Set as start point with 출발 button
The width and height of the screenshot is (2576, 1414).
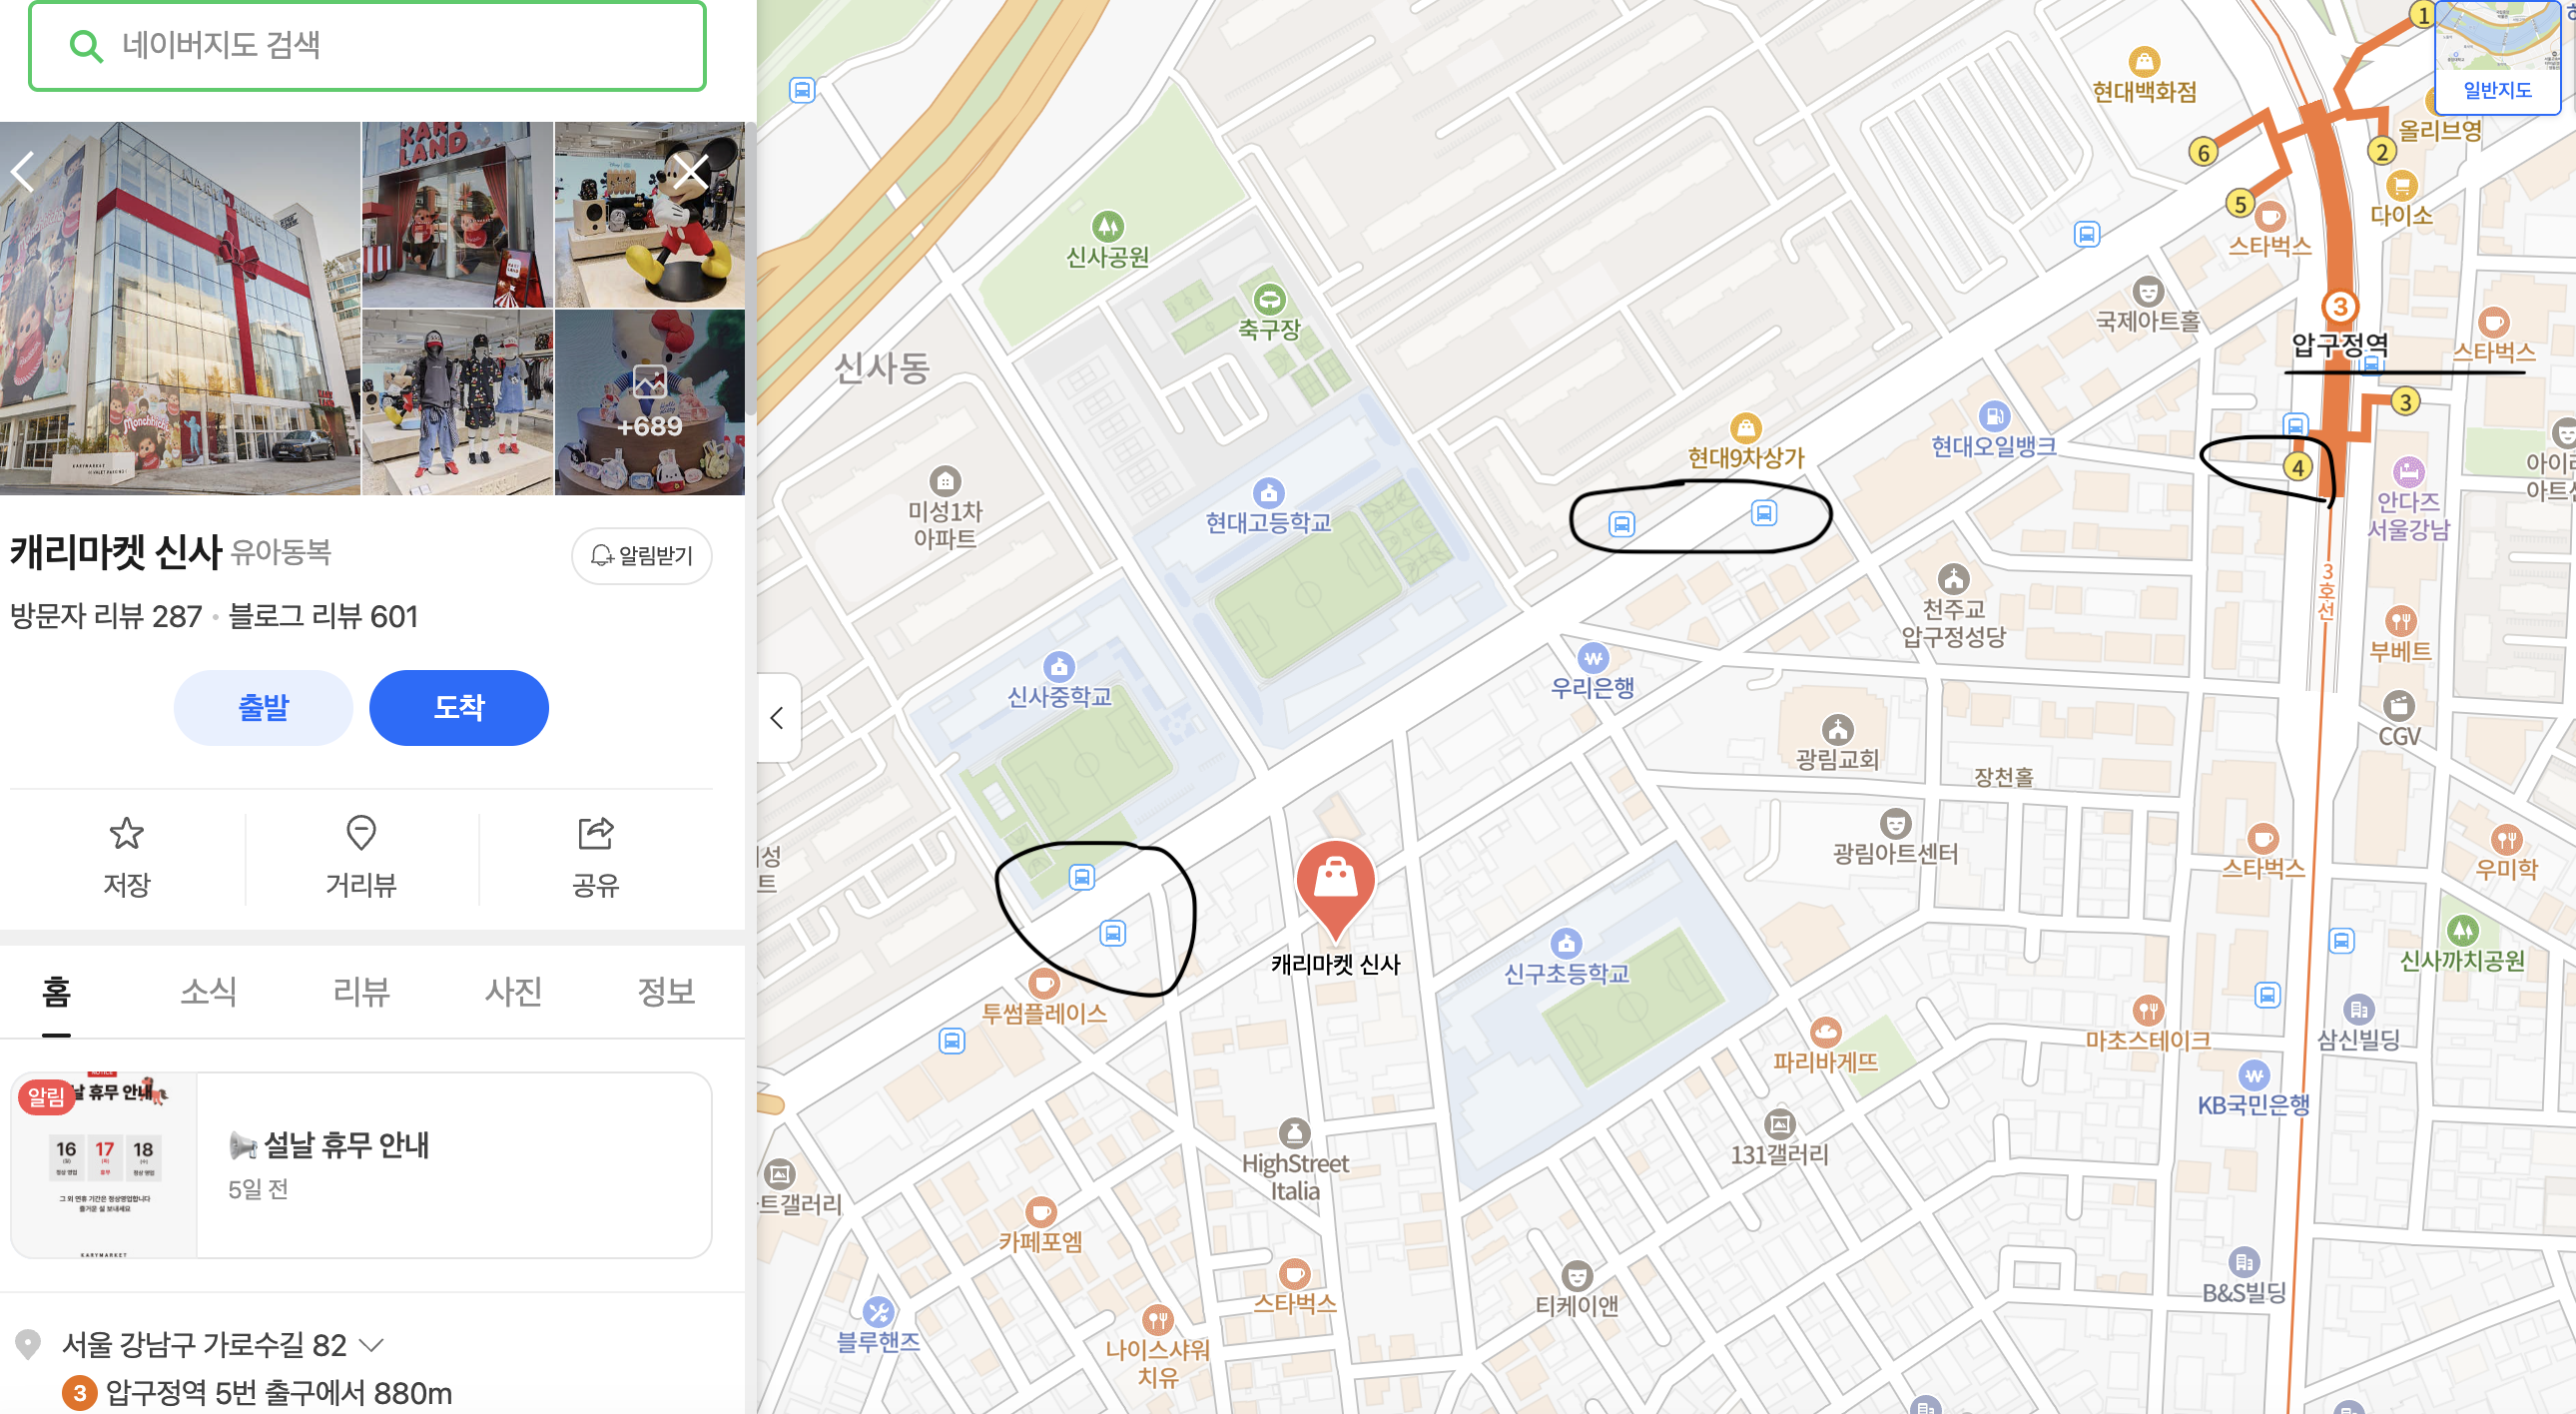tap(263, 708)
